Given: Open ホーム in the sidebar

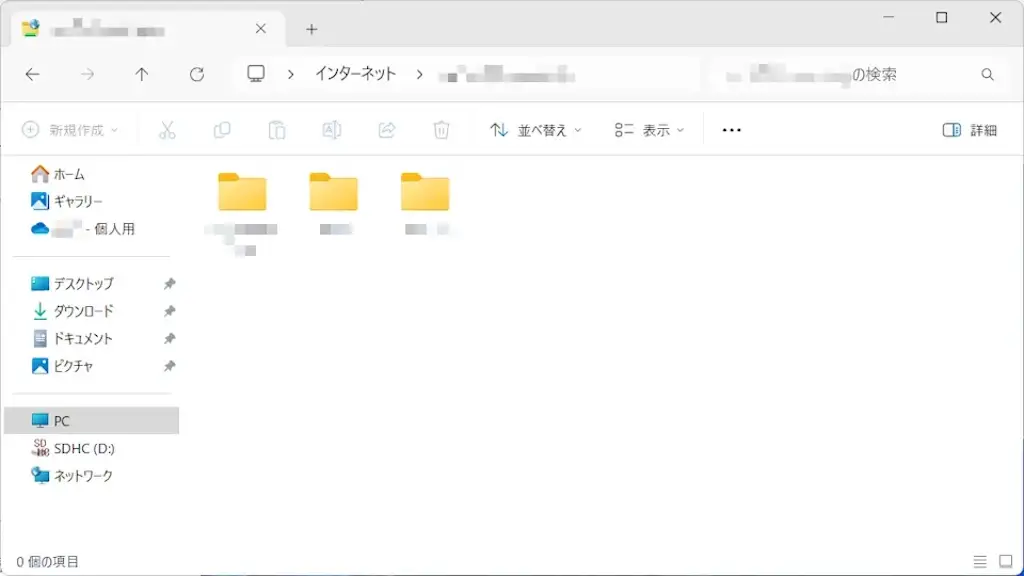Looking at the screenshot, I should click(68, 174).
